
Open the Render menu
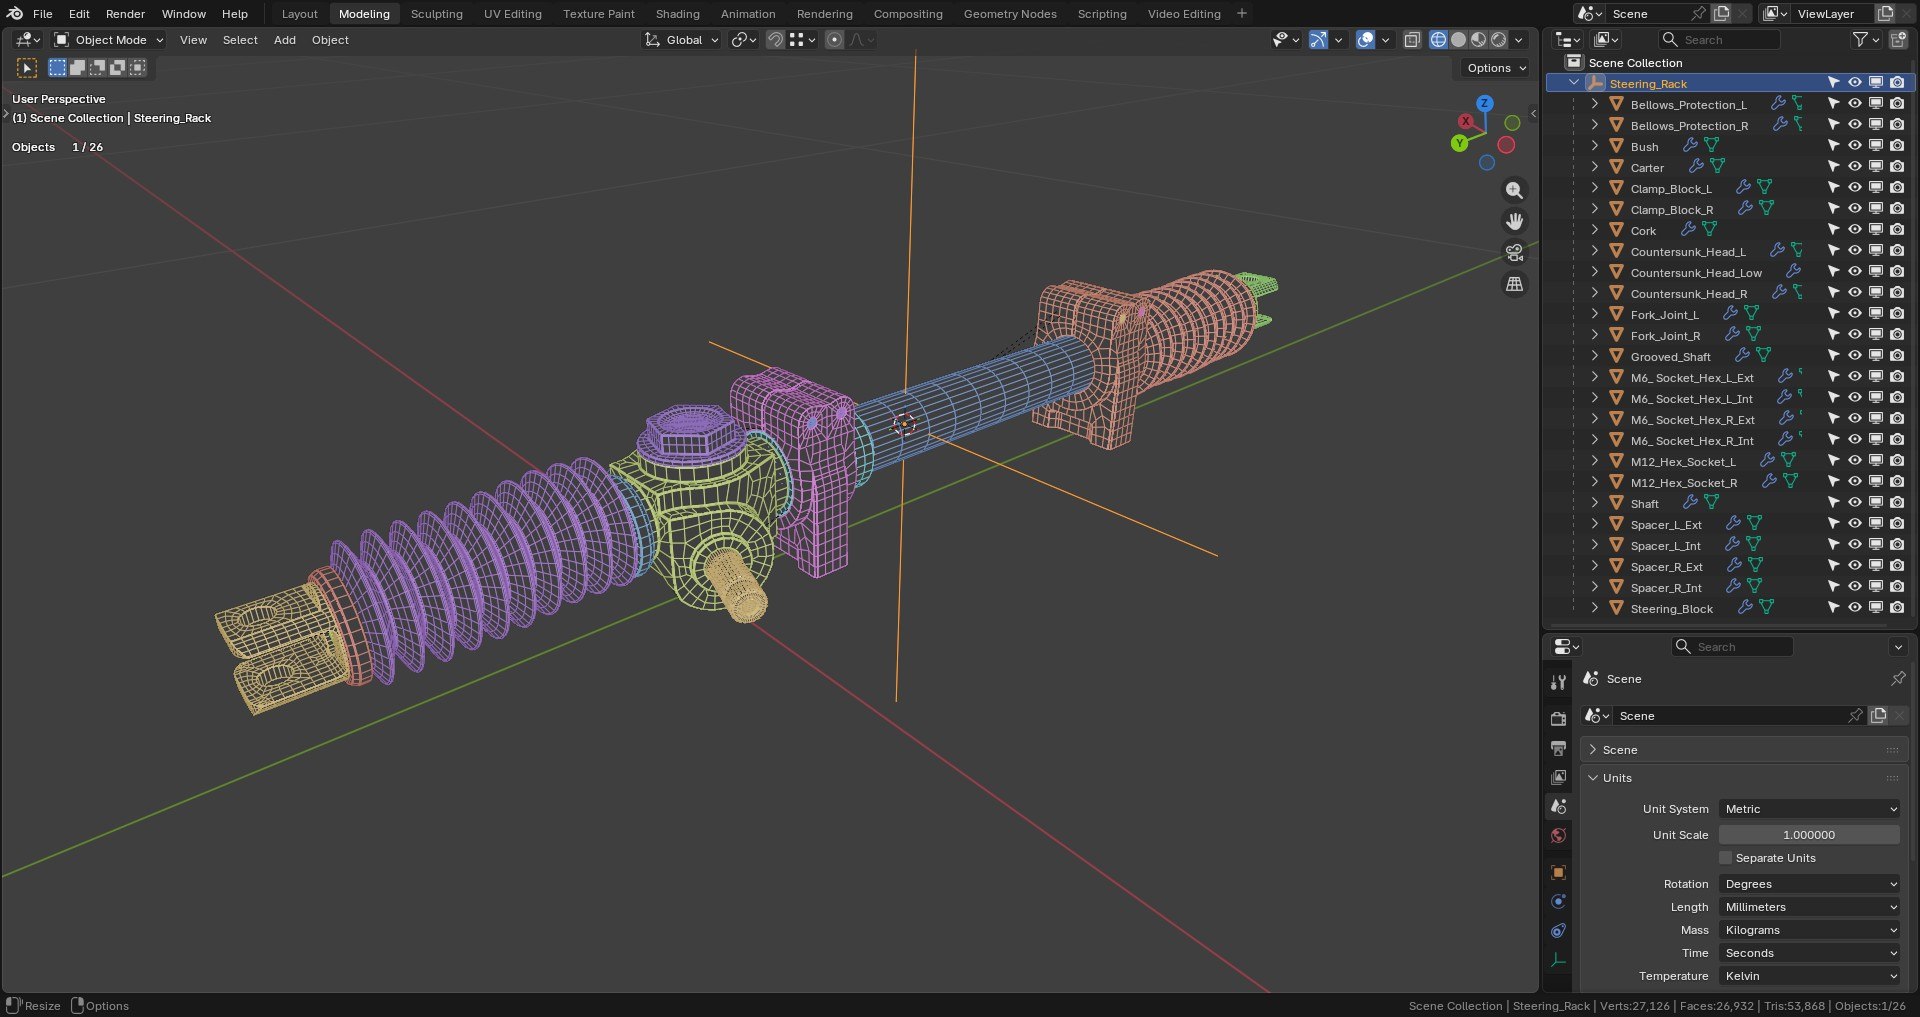click(125, 14)
